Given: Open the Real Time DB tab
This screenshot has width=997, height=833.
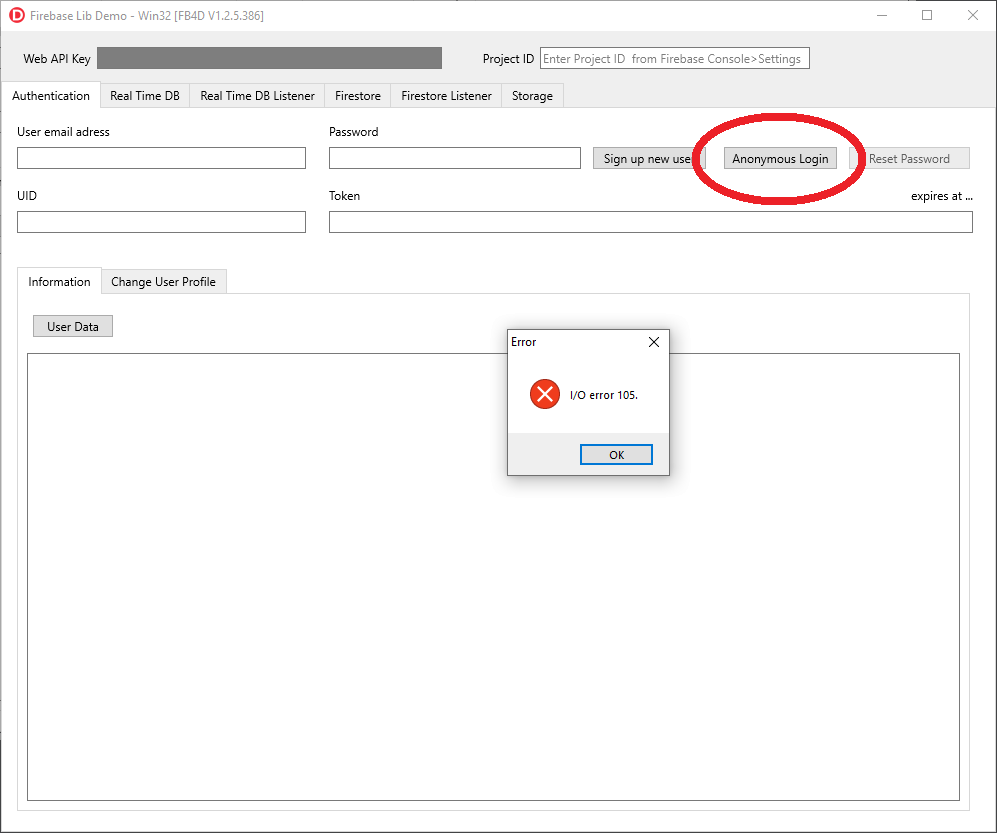Looking at the screenshot, I should point(145,95).
